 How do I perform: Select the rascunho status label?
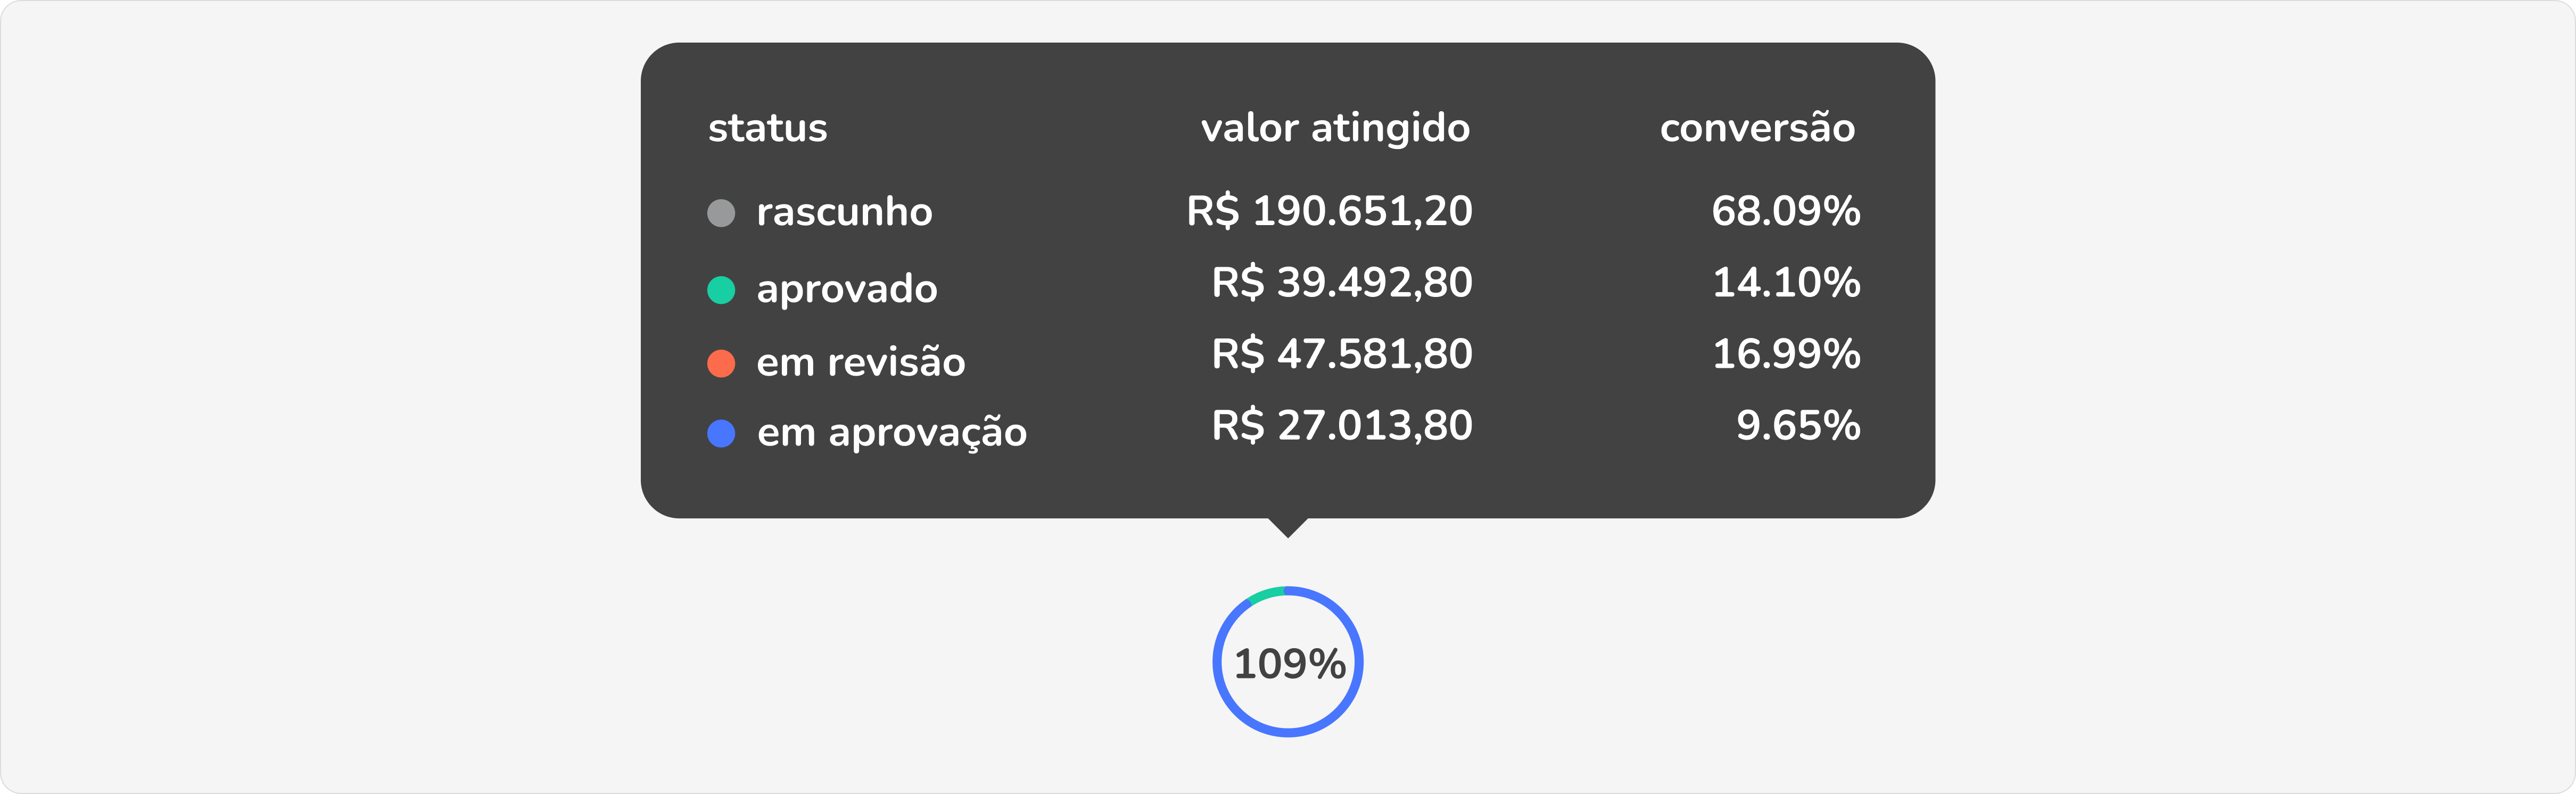(844, 212)
